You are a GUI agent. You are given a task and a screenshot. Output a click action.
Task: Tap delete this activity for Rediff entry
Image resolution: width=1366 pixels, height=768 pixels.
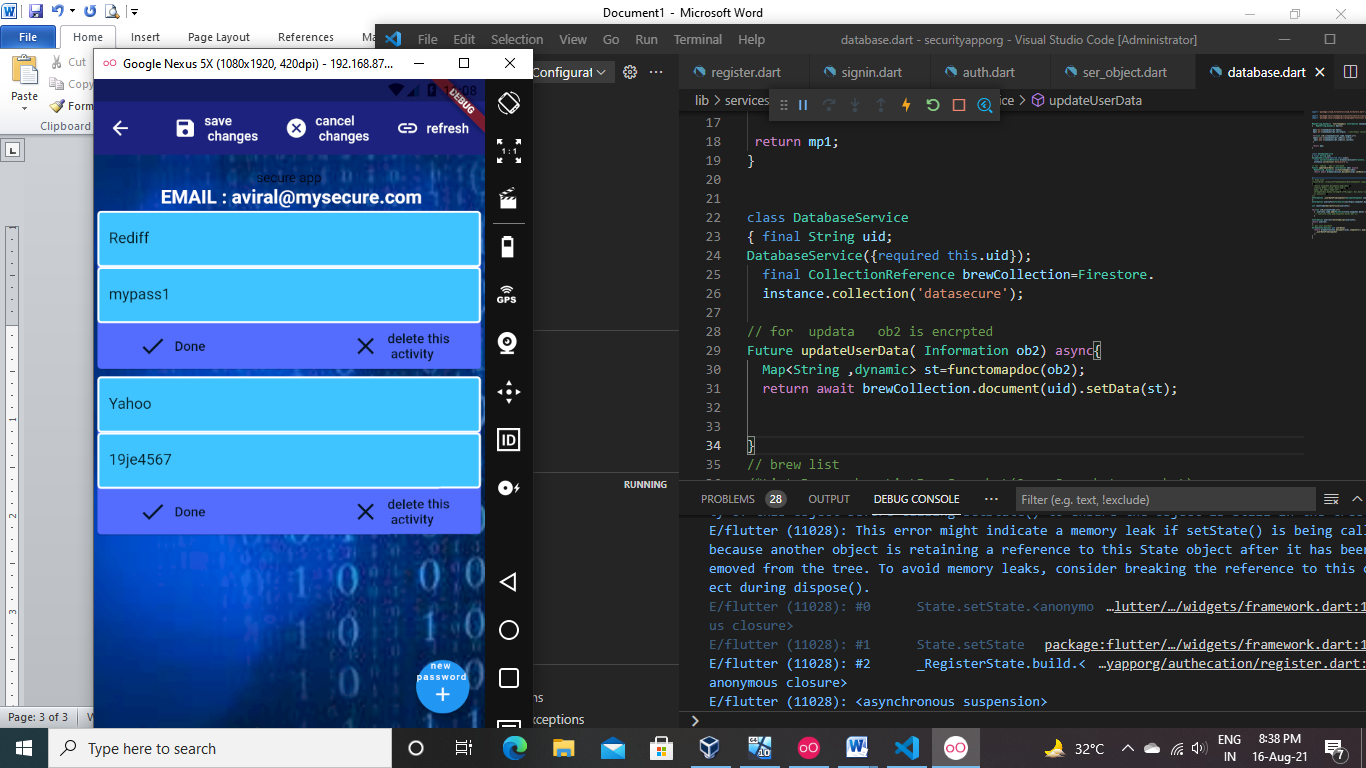[404, 346]
